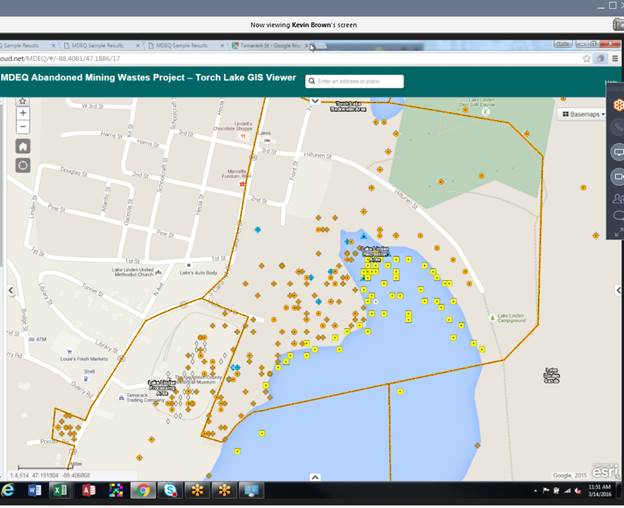624x508 pixels.
Task: Click the Douglas St street label
Action: (74, 171)
